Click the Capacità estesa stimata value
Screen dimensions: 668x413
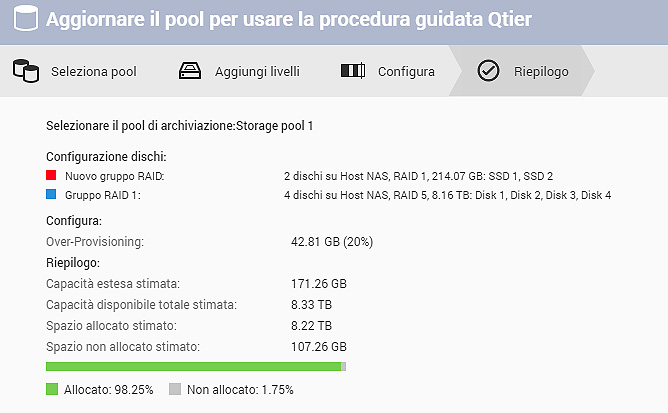tap(318, 284)
